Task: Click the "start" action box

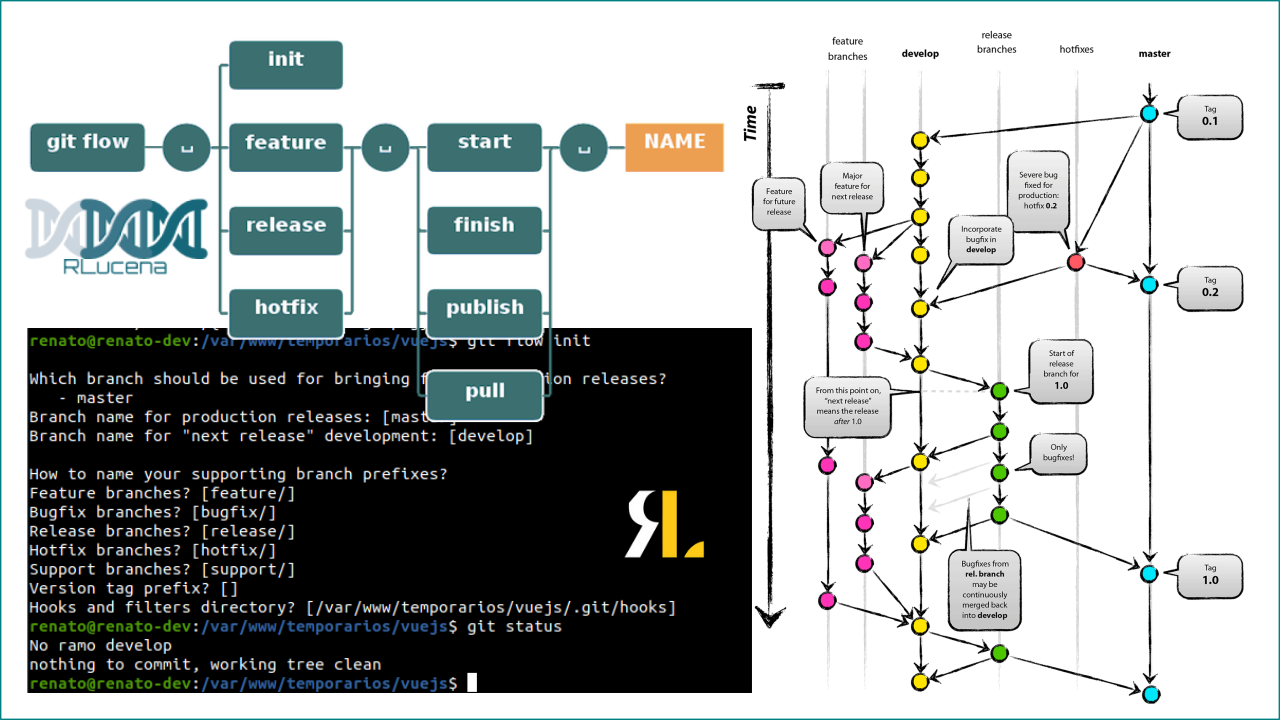Action: pos(484,148)
